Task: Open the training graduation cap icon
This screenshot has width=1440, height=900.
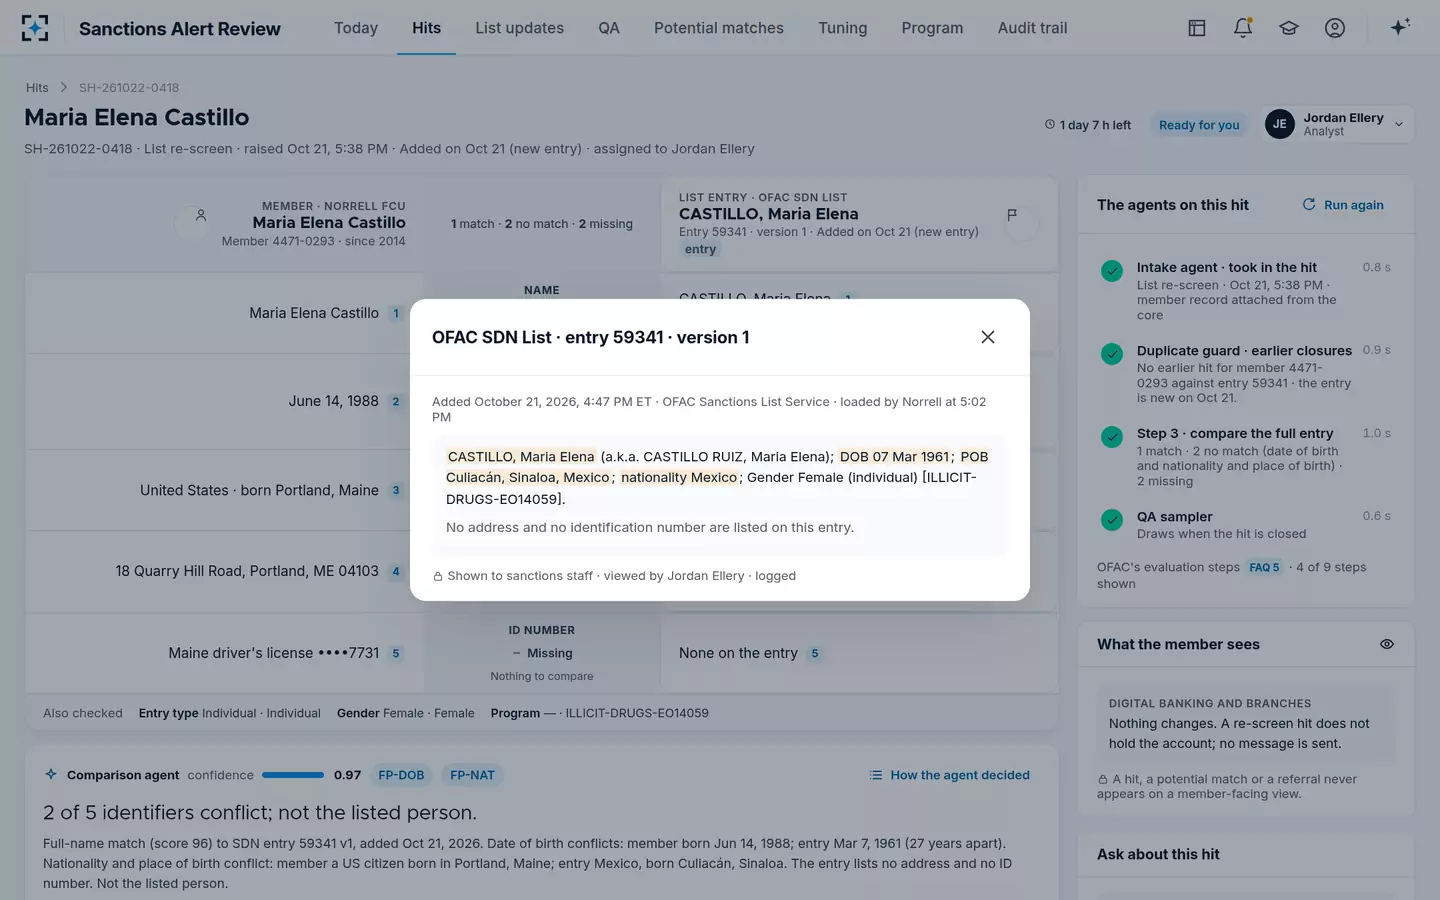Action: 1289,28
